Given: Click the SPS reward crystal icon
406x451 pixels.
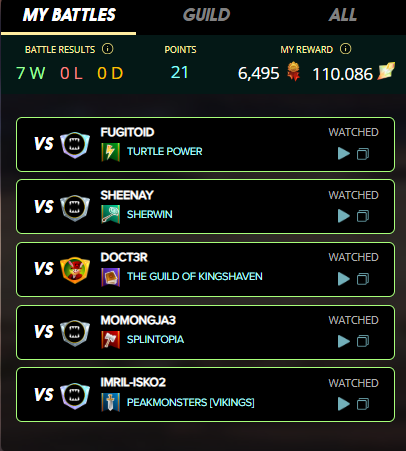Looking at the screenshot, I should 386,71.
